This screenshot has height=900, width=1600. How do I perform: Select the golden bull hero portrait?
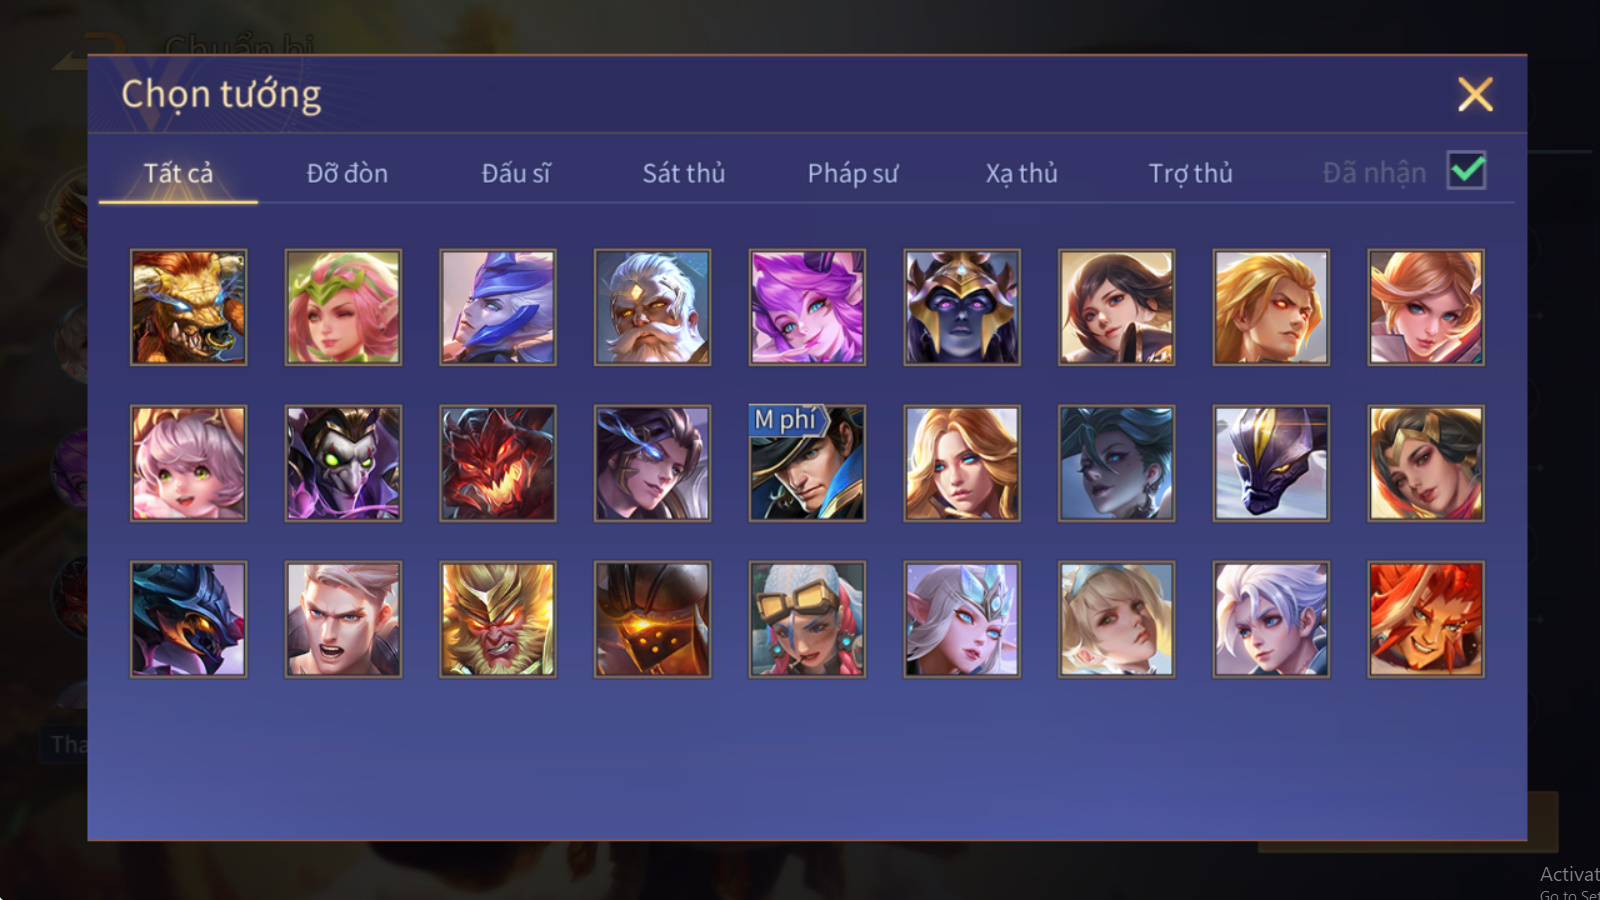188,307
